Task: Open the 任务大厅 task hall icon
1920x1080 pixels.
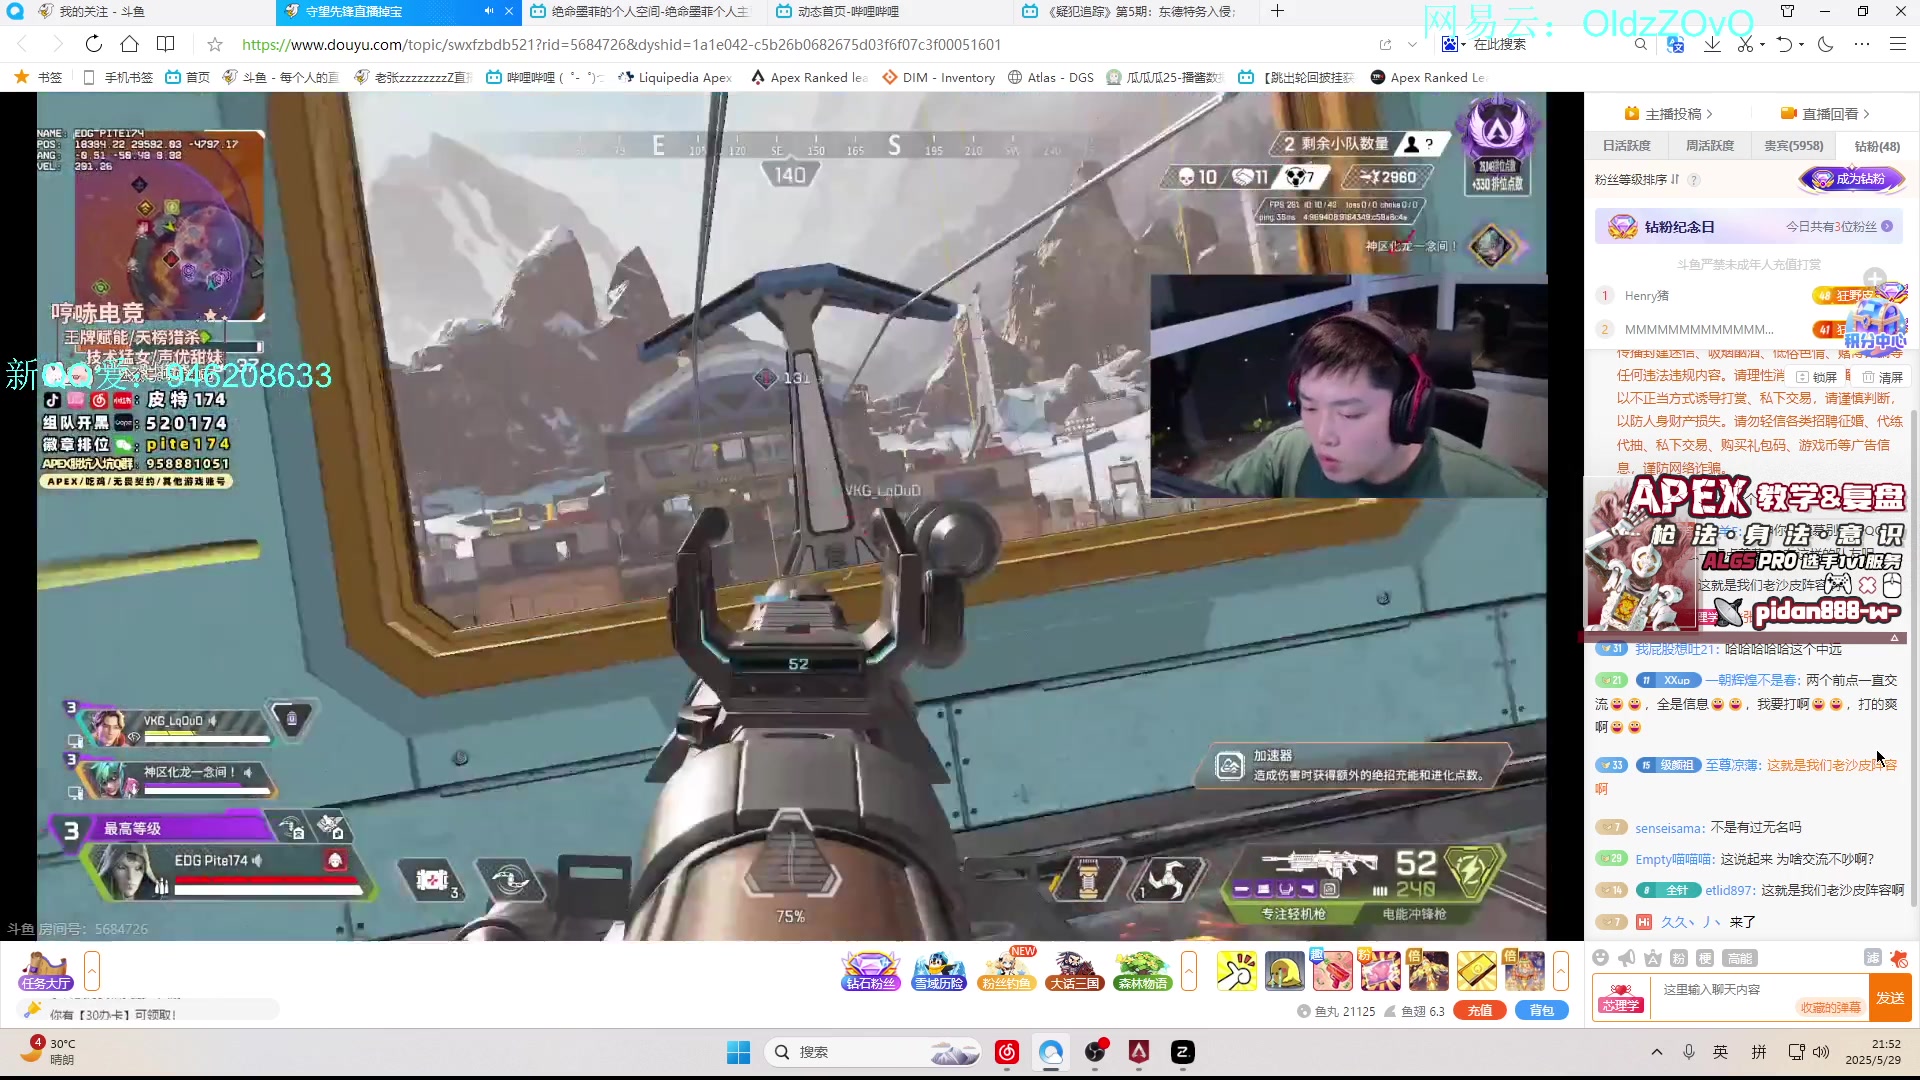Action: point(45,971)
